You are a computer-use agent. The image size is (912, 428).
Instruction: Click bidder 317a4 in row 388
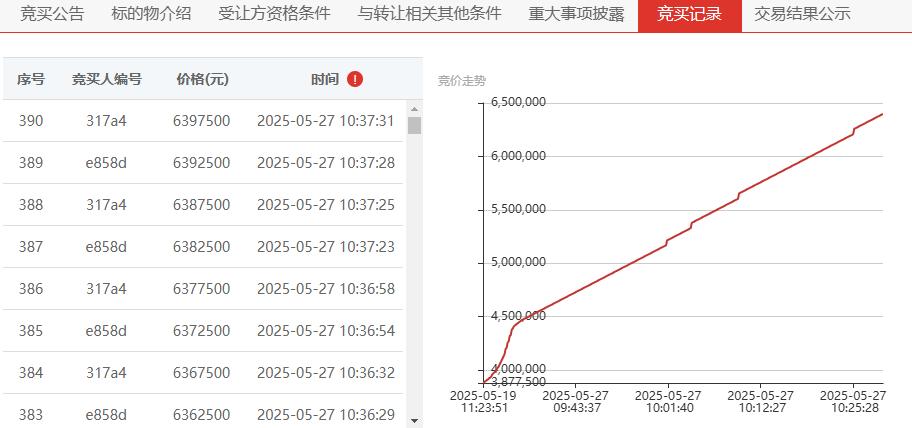pyautogui.click(x=106, y=205)
